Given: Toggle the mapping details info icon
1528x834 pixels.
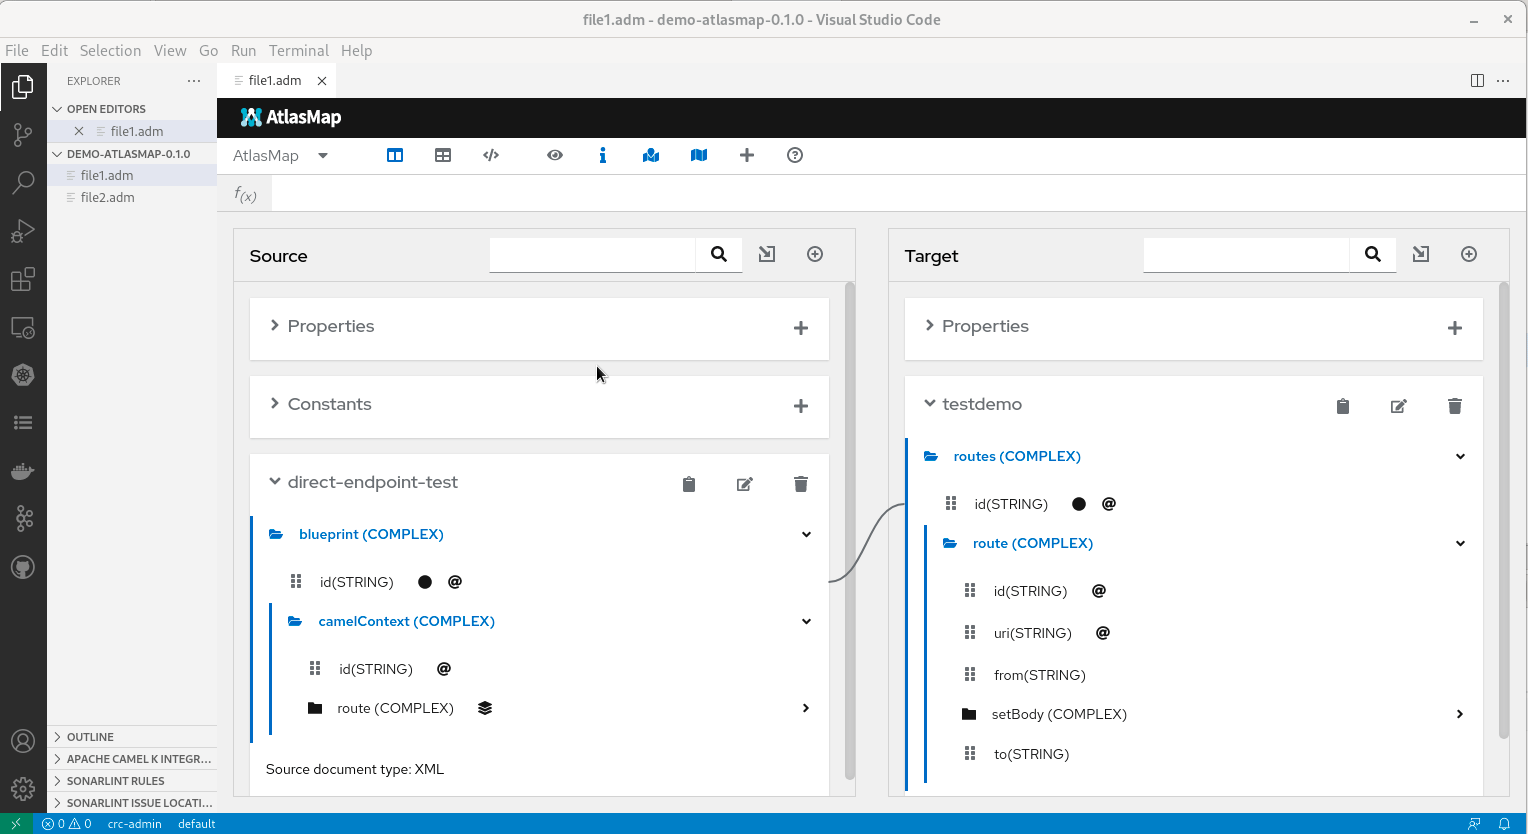Looking at the screenshot, I should click(x=603, y=155).
